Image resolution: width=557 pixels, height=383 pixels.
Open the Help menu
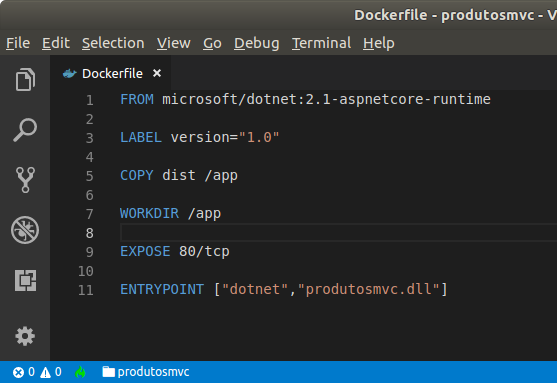tap(379, 43)
